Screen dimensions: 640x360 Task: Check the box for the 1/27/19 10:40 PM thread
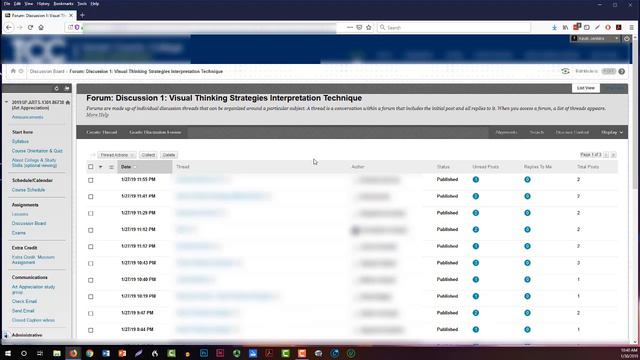tap(91, 280)
